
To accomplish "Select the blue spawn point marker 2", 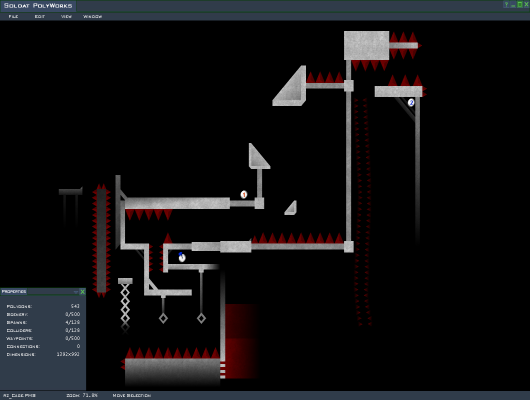I will tap(411, 102).
